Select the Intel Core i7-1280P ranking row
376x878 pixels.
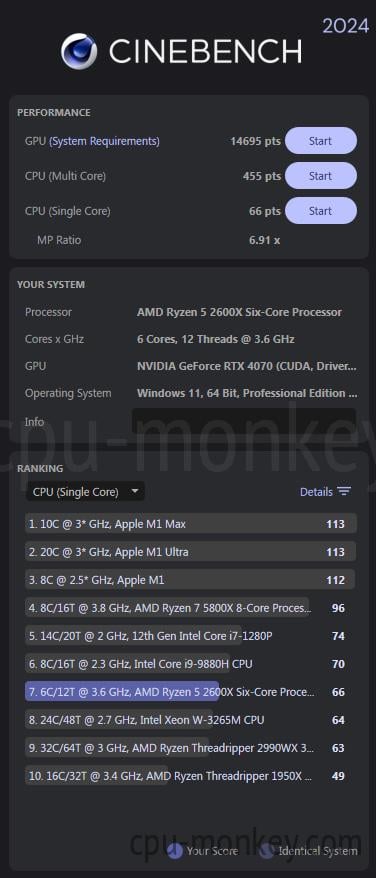(191, 636)
